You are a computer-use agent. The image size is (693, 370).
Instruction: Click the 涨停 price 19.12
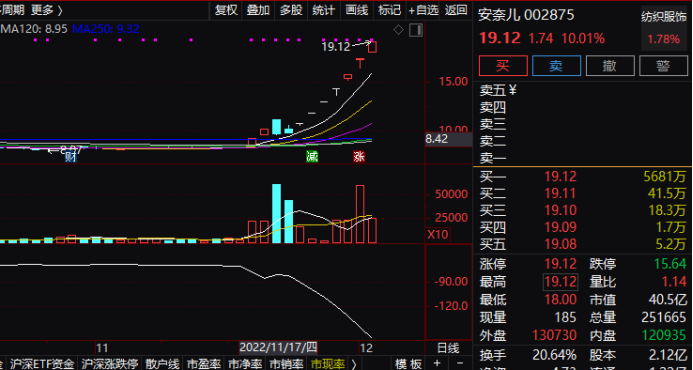[x=560, y=264]
